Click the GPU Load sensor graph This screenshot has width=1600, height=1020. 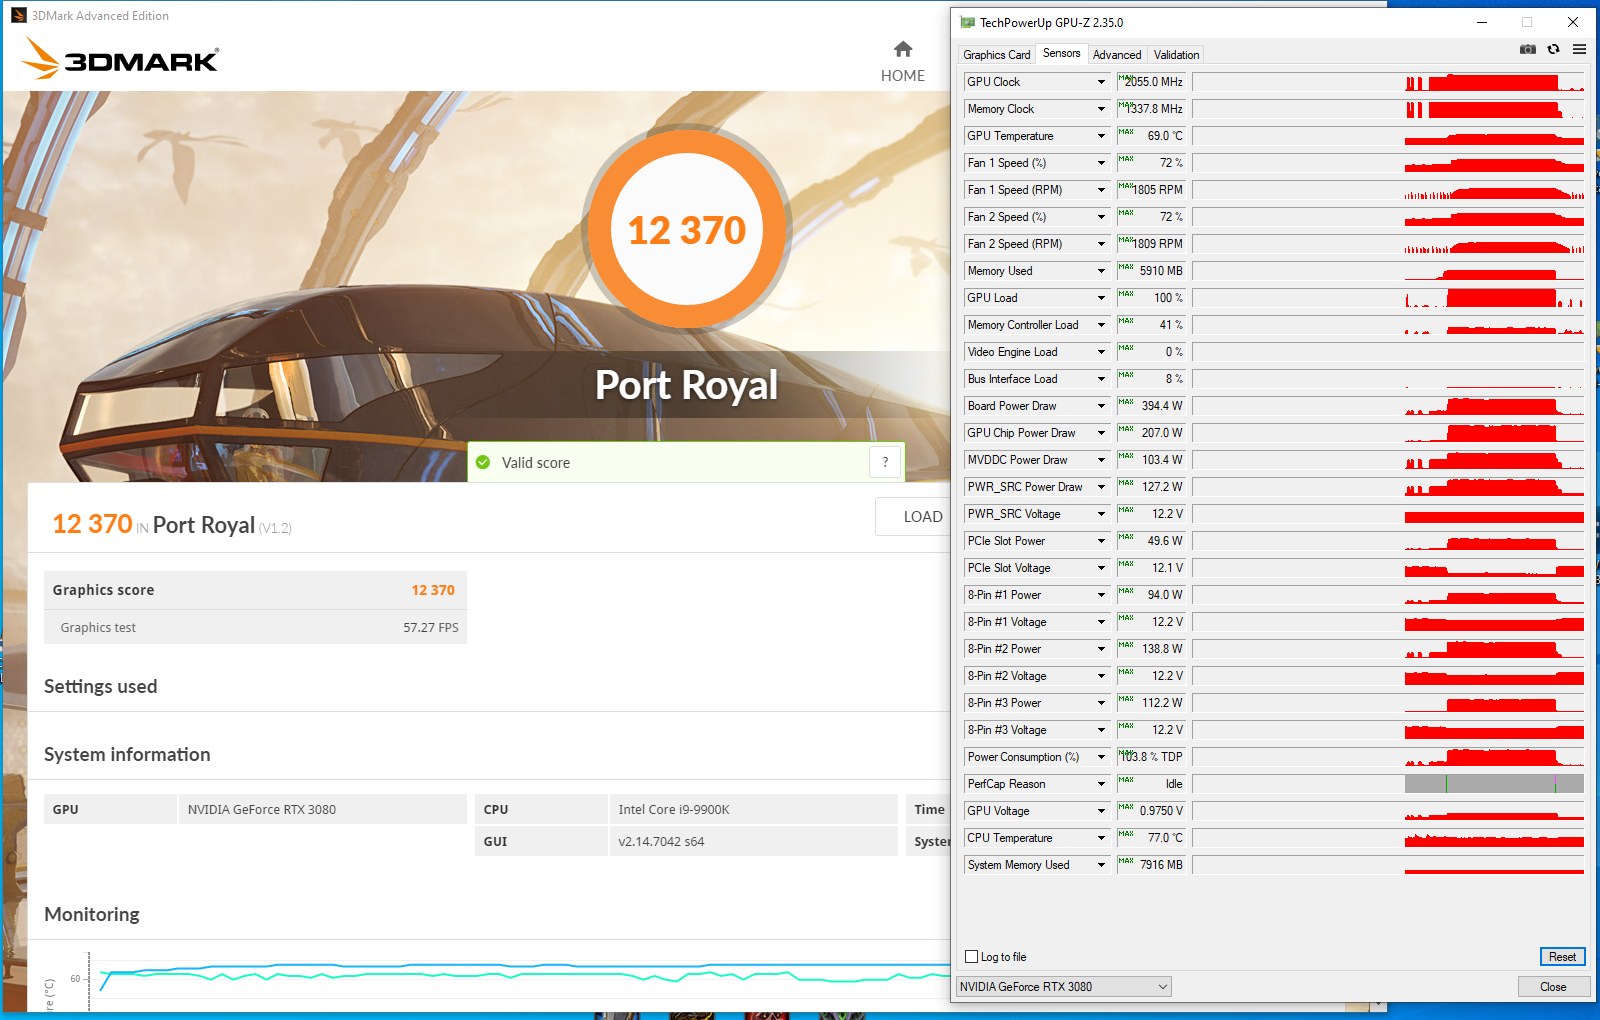point(1388,298)
